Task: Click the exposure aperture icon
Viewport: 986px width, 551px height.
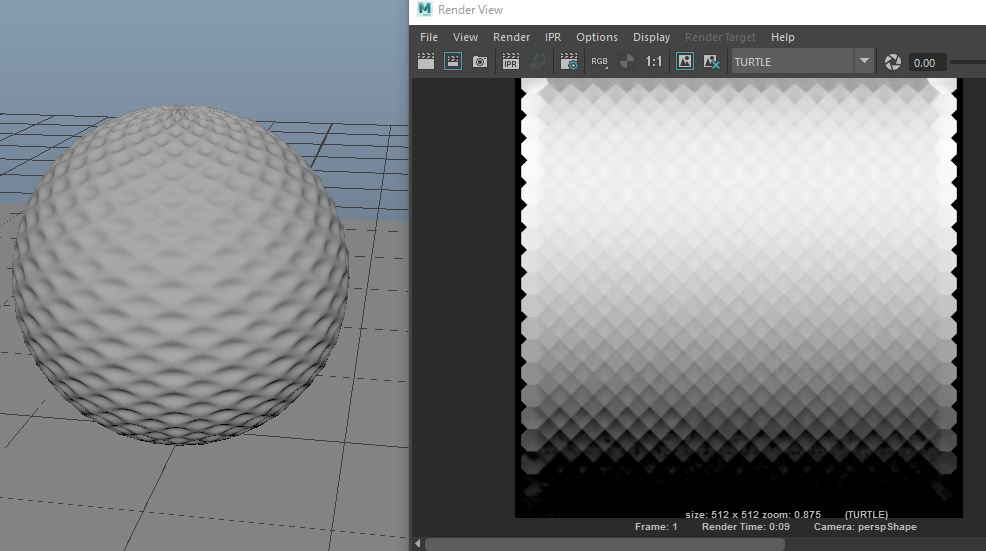Action: [893, 62]
